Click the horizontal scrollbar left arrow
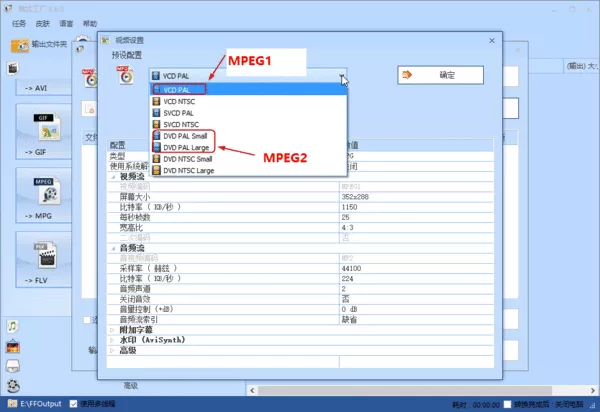 click(252, 391)
